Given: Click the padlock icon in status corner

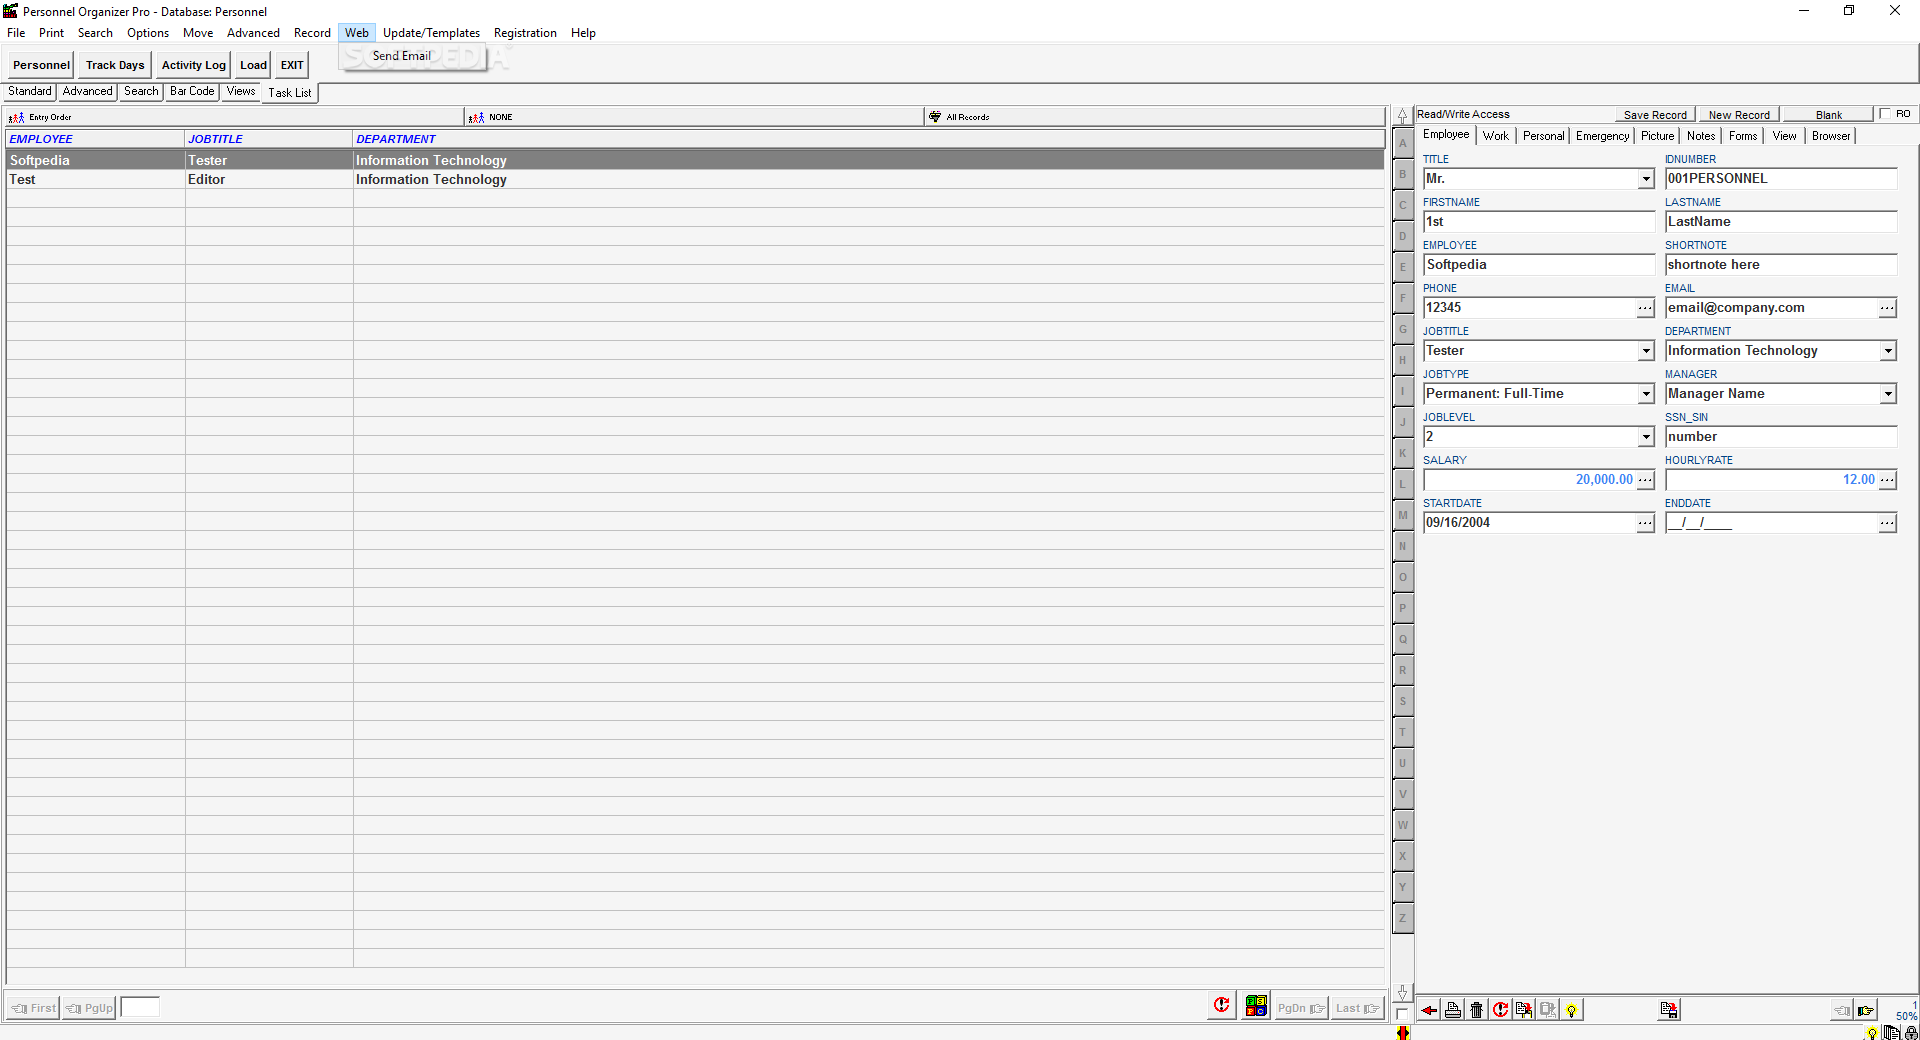Looking at the screenshot, I should 1911,1033.
